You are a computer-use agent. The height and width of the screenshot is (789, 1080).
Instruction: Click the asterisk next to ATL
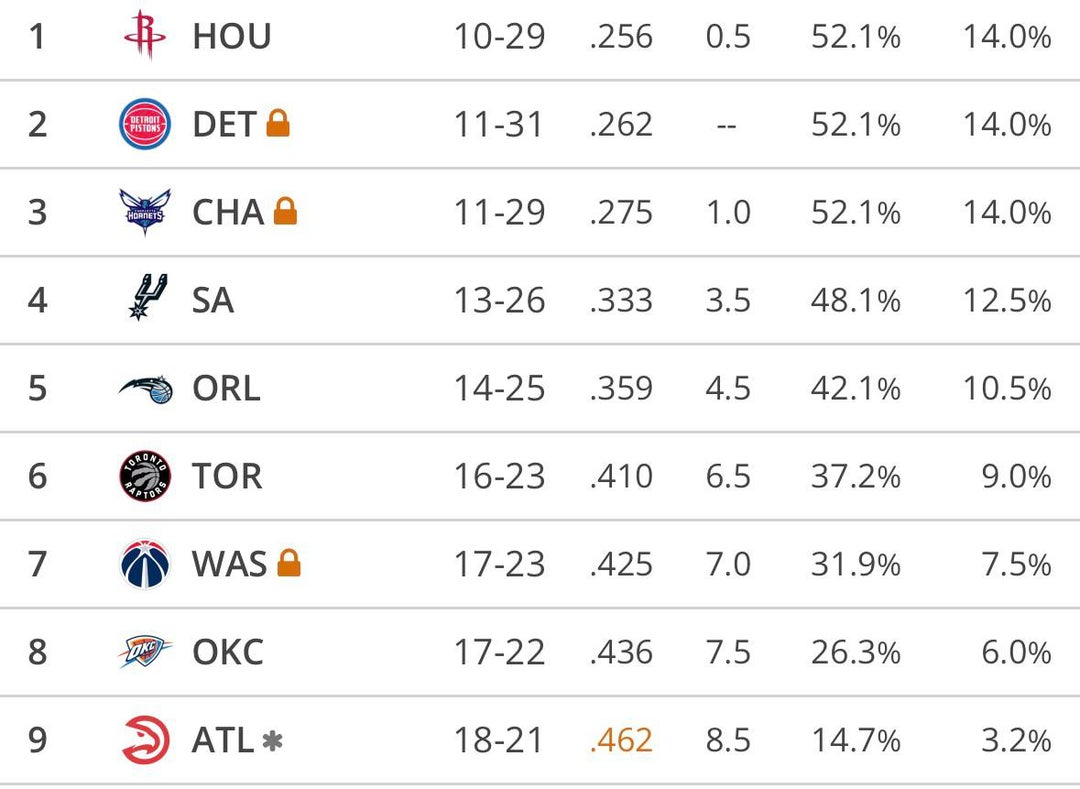pyautogui.click(x=271, y=741)
